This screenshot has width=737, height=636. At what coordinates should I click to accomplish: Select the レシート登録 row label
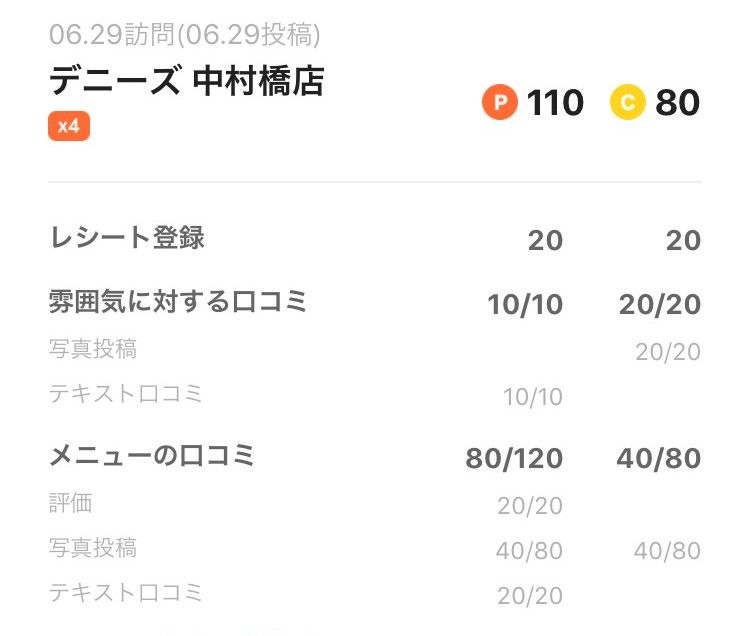click(x=127, y=238)
